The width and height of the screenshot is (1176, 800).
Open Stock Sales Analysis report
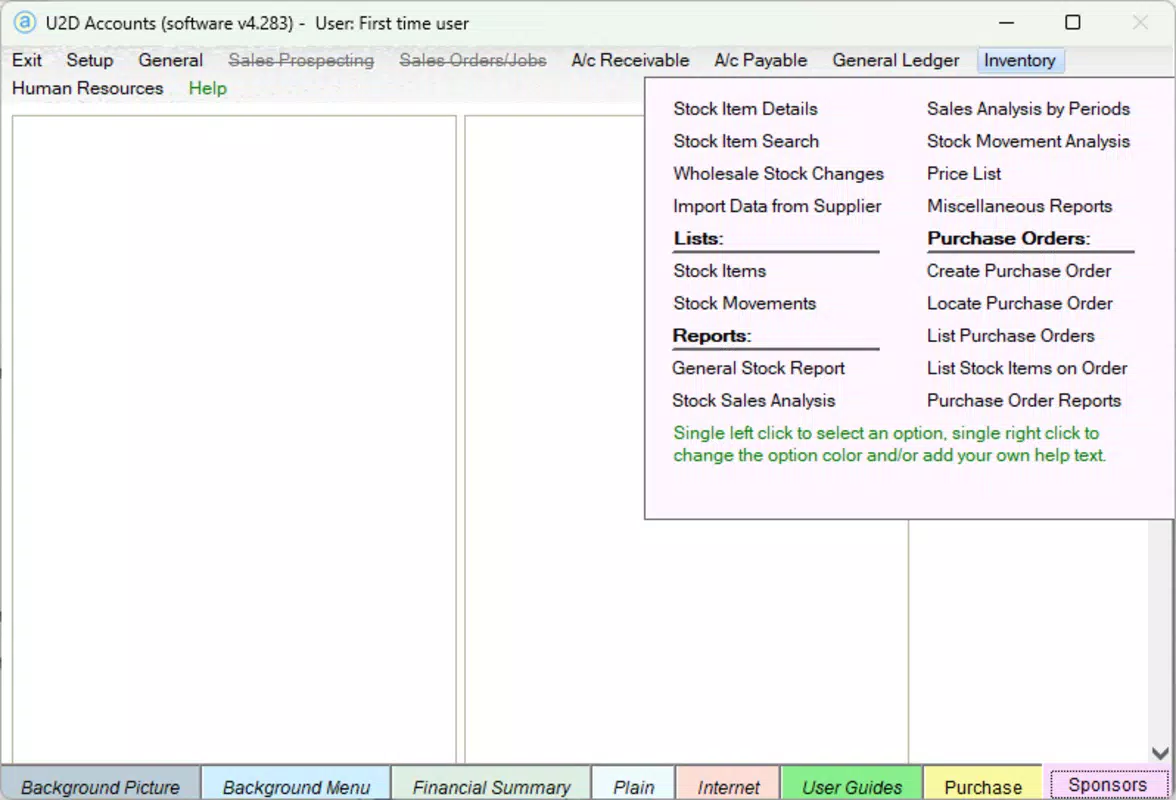click(754, 400)
